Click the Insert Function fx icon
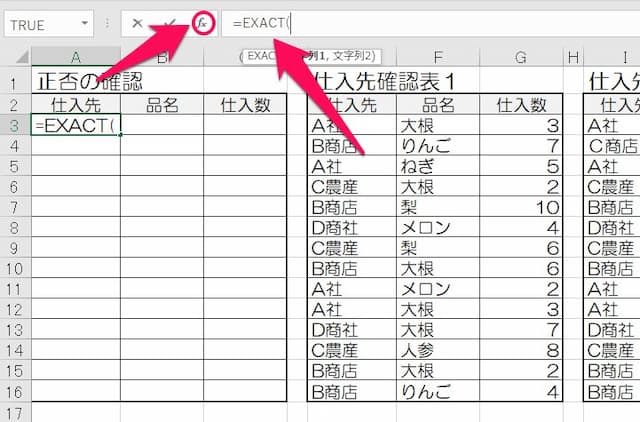Image resolution: width=640 pixels, height=422 pixels. [203, 24]
